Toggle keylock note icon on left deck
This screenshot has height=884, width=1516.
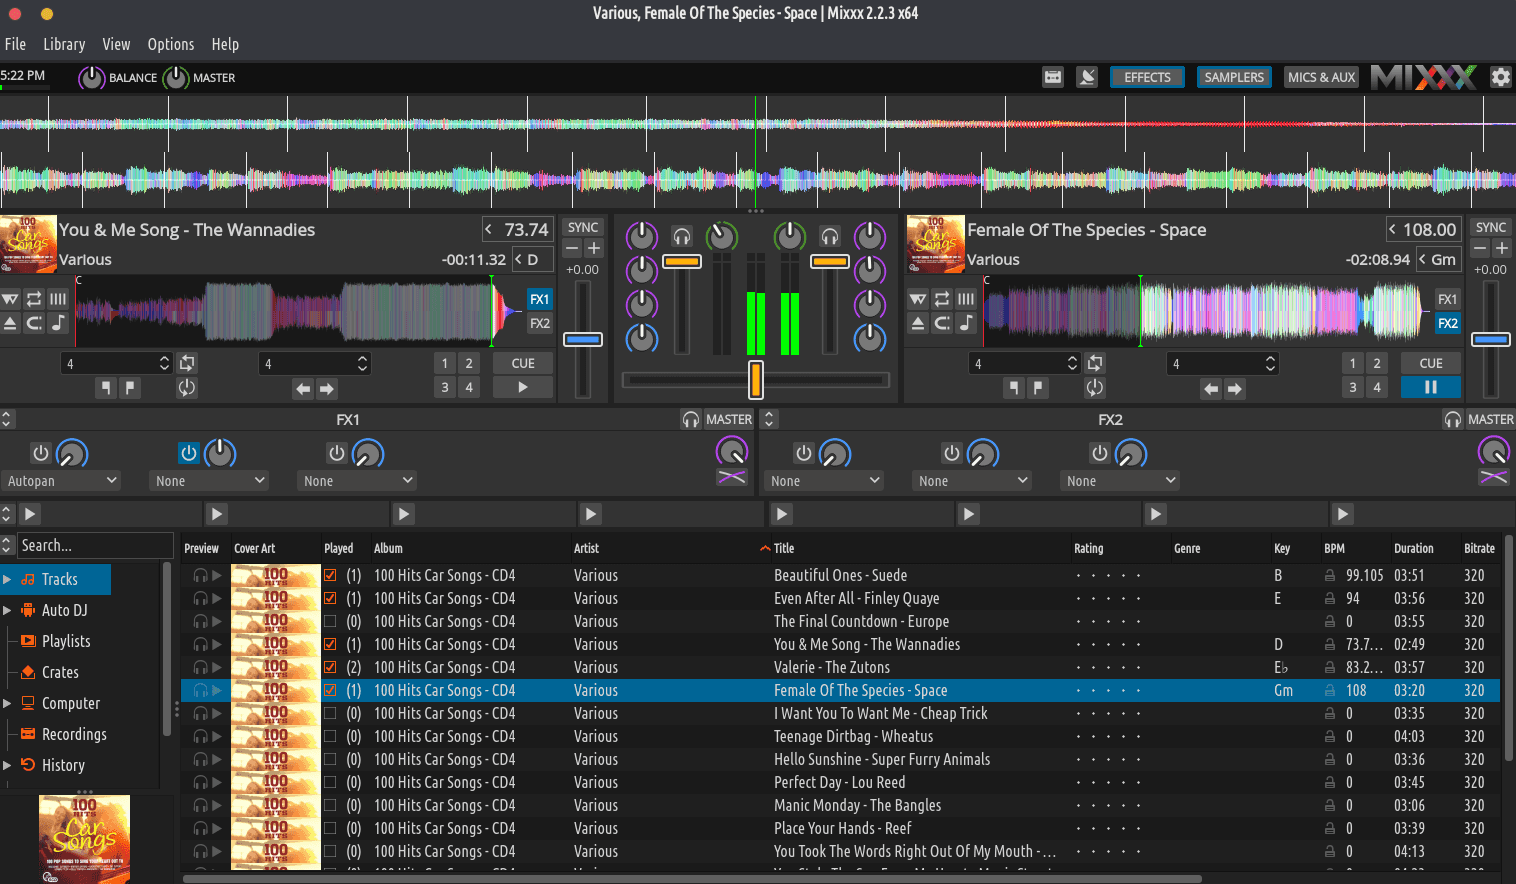(58, 323)
